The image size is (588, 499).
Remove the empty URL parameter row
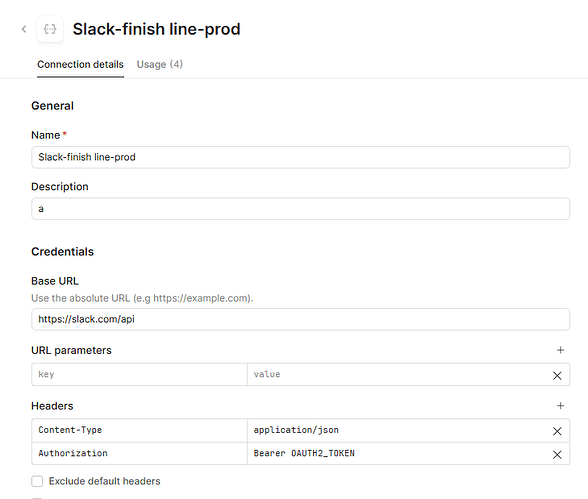[557, 375]
